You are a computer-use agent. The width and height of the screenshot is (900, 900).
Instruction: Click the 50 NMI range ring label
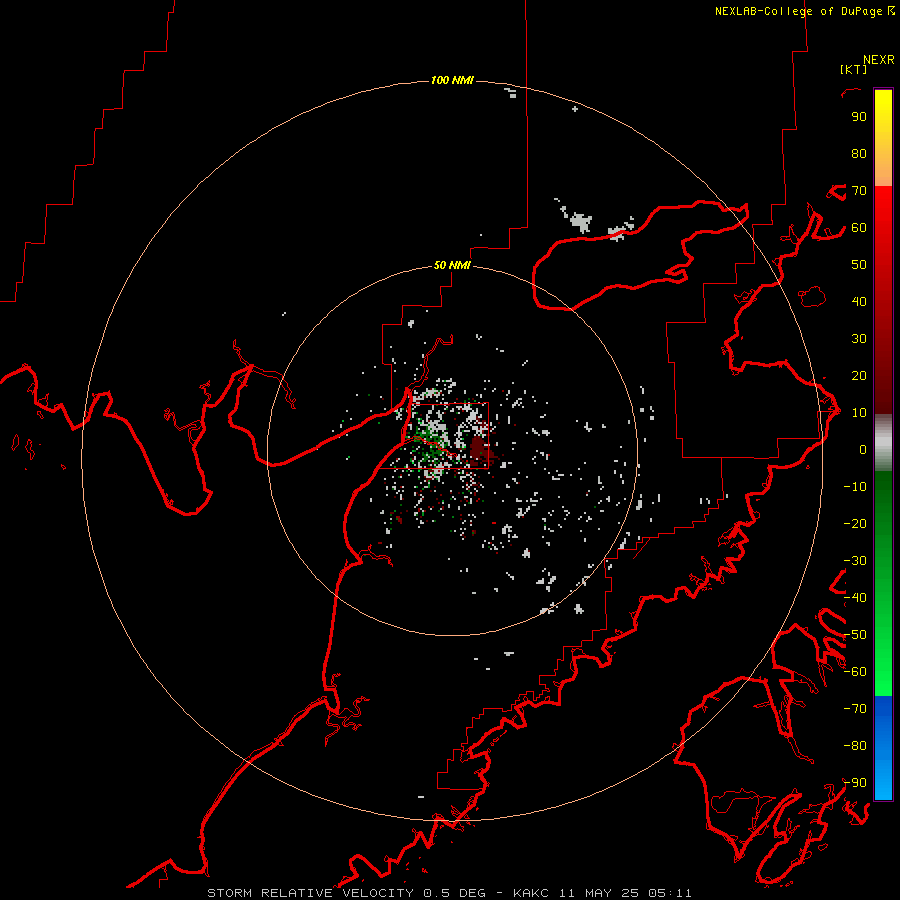(x=452, y=265)
